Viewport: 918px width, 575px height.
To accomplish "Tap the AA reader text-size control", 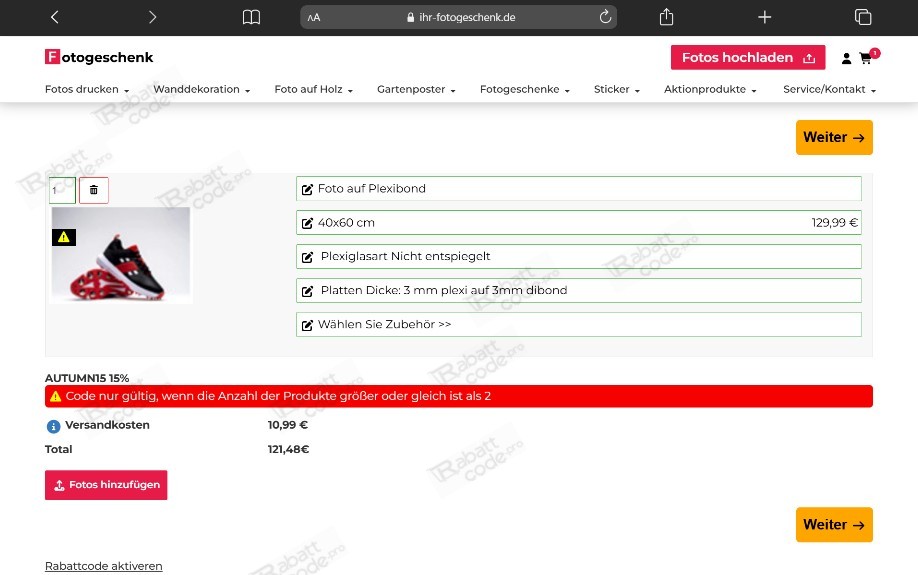I will [314, 18].
